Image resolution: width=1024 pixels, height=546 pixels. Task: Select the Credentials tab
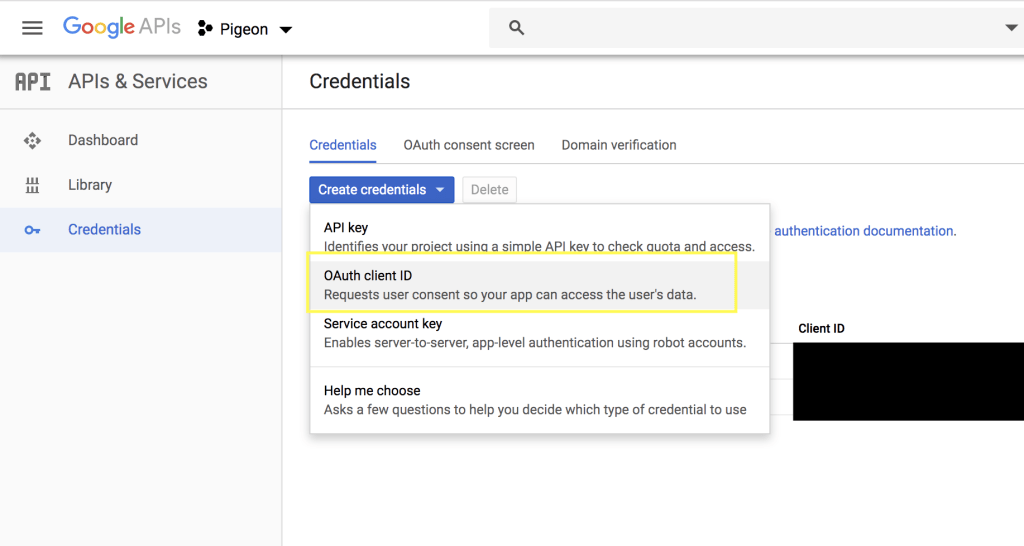343,145
